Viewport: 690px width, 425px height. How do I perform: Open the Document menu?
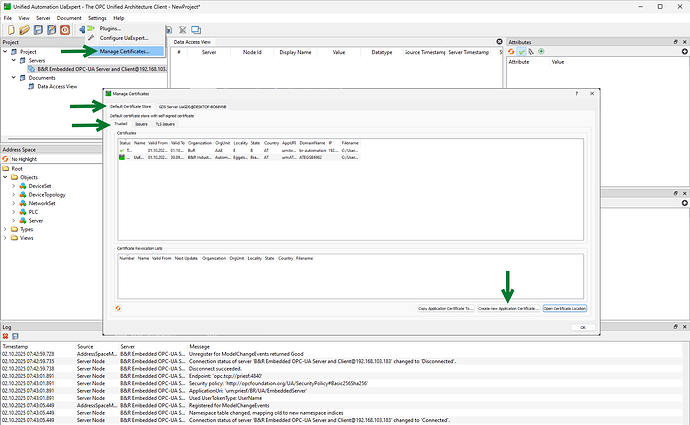coord(69,18)
